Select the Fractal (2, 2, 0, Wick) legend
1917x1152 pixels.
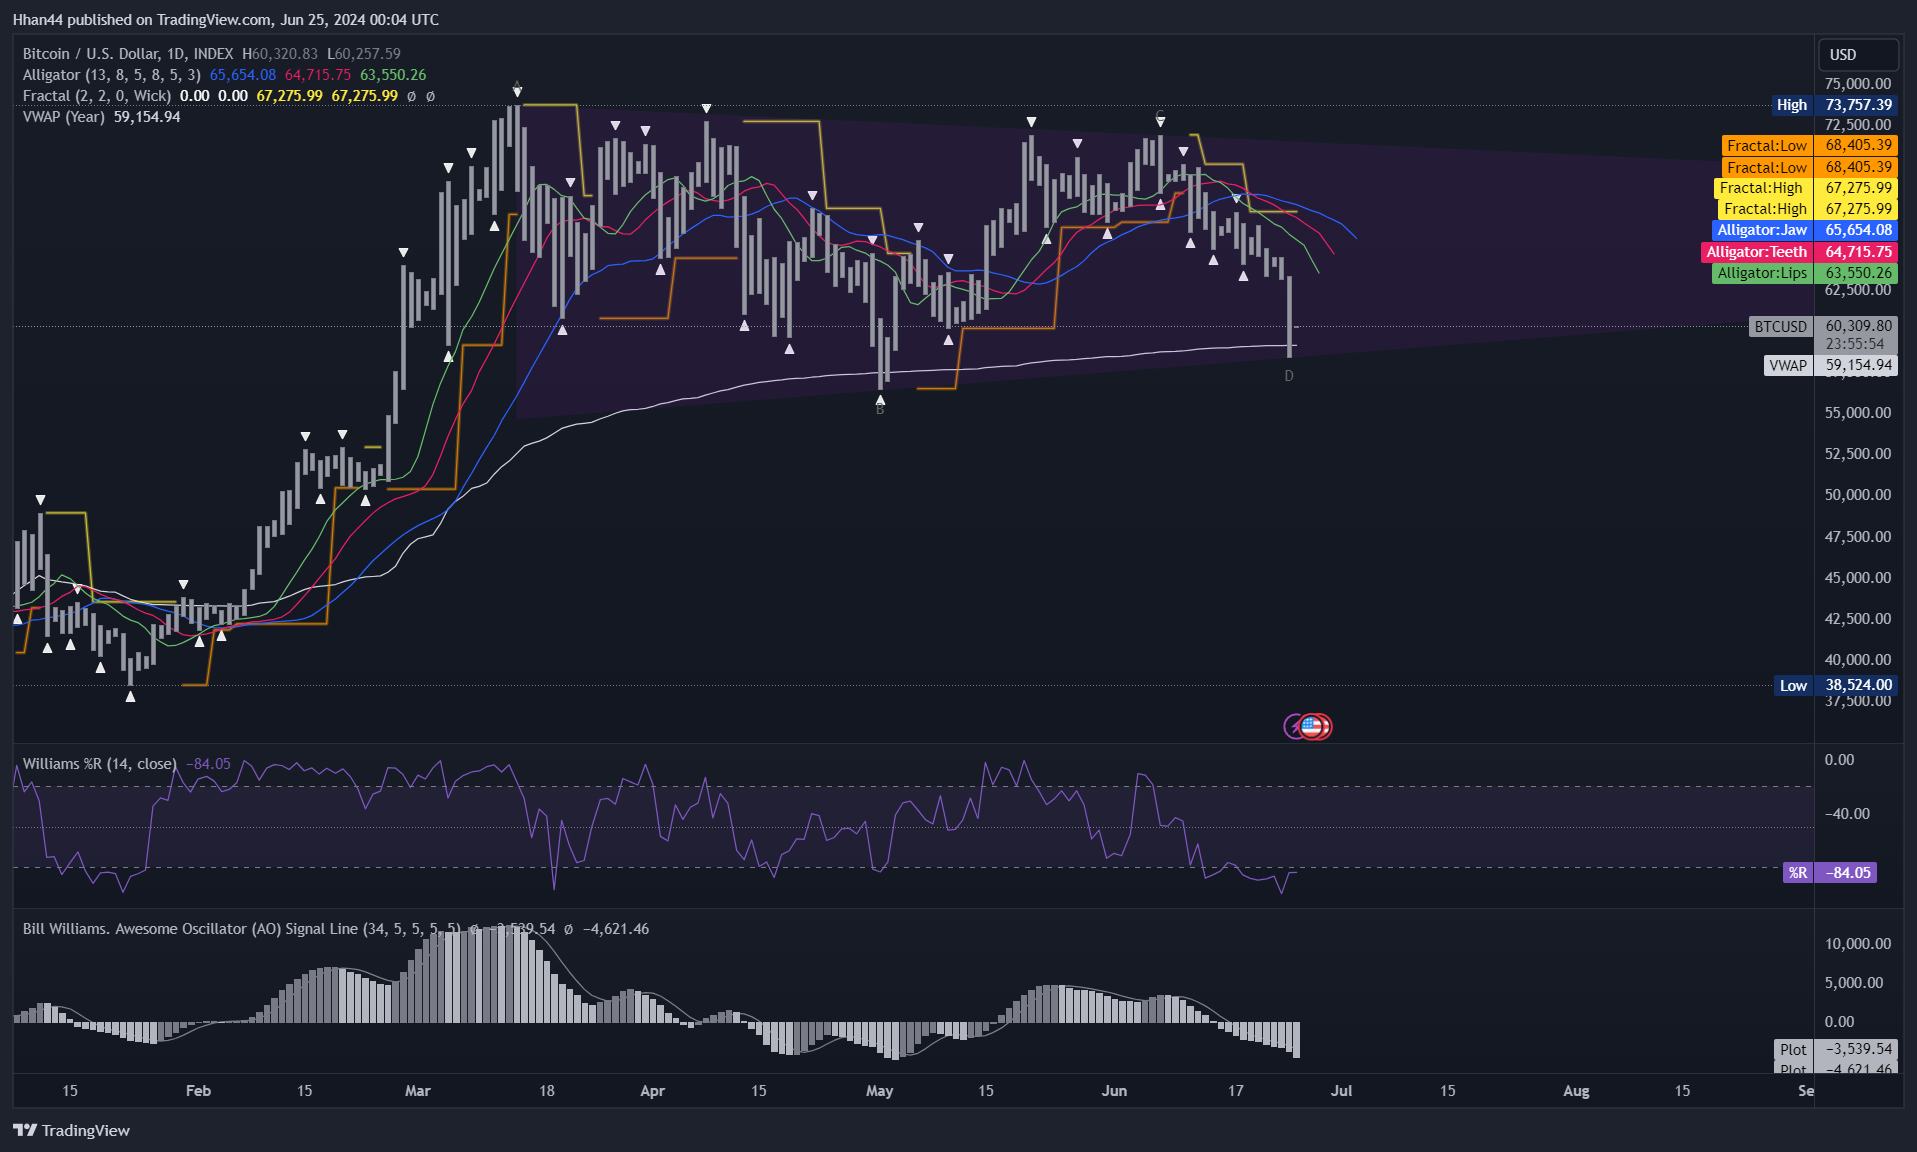(97, 96)
